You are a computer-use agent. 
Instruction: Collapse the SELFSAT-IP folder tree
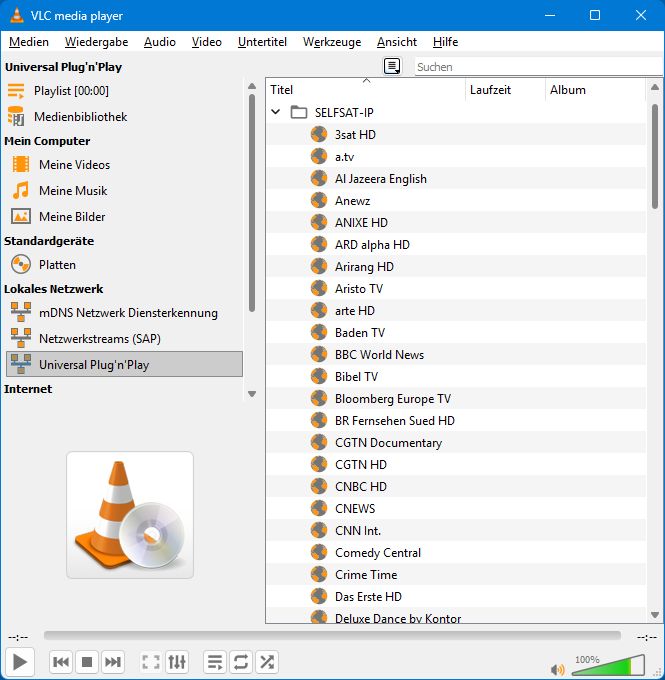coord(276,112)
